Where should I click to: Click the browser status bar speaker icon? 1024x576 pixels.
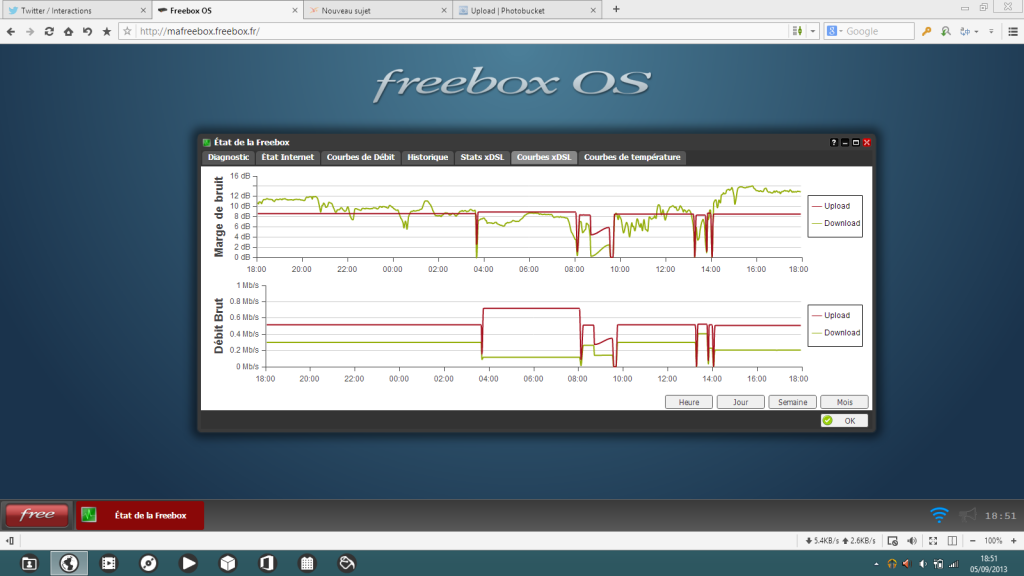(x=912, y=541)
